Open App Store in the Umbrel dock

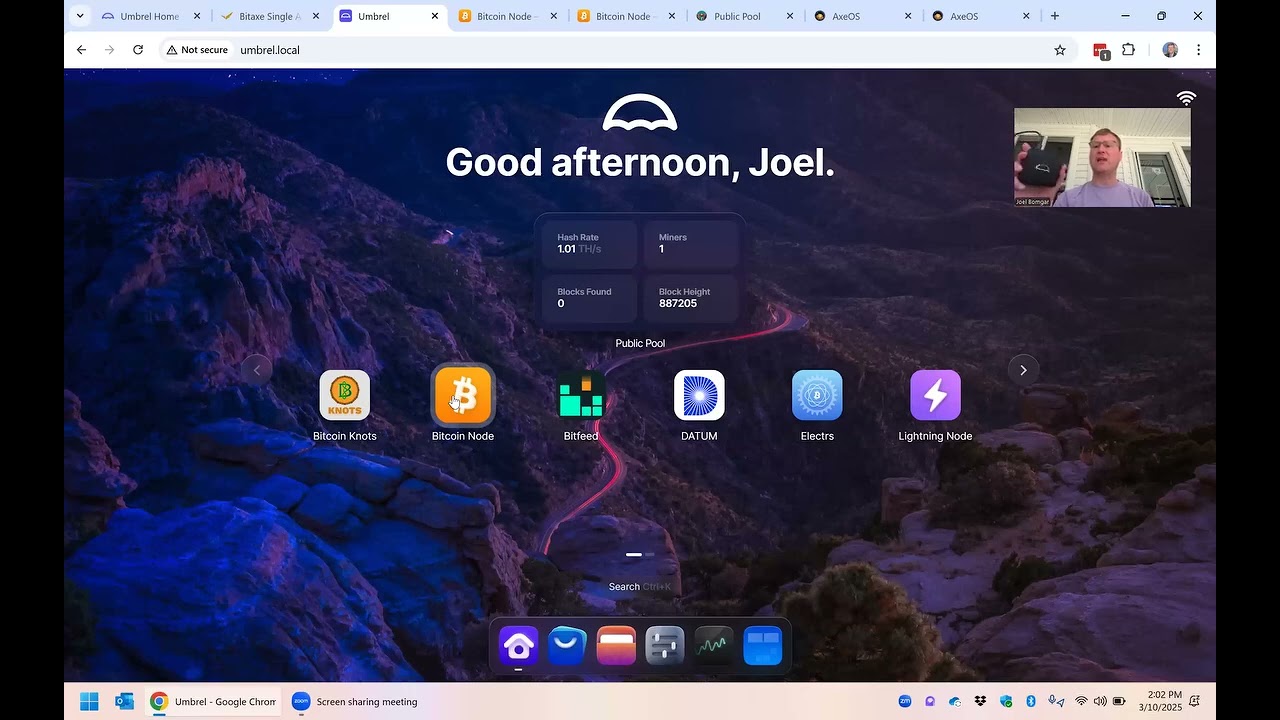click(x=567, y=646)
